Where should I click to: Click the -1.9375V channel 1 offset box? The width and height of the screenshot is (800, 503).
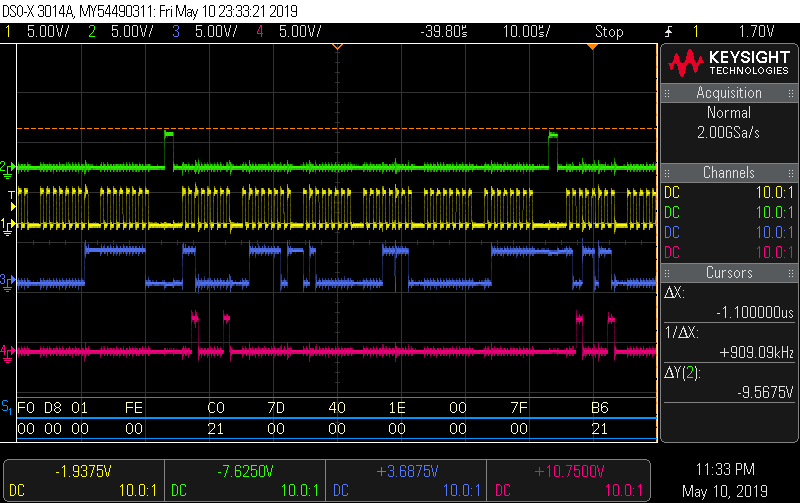[x=84, y=480]
